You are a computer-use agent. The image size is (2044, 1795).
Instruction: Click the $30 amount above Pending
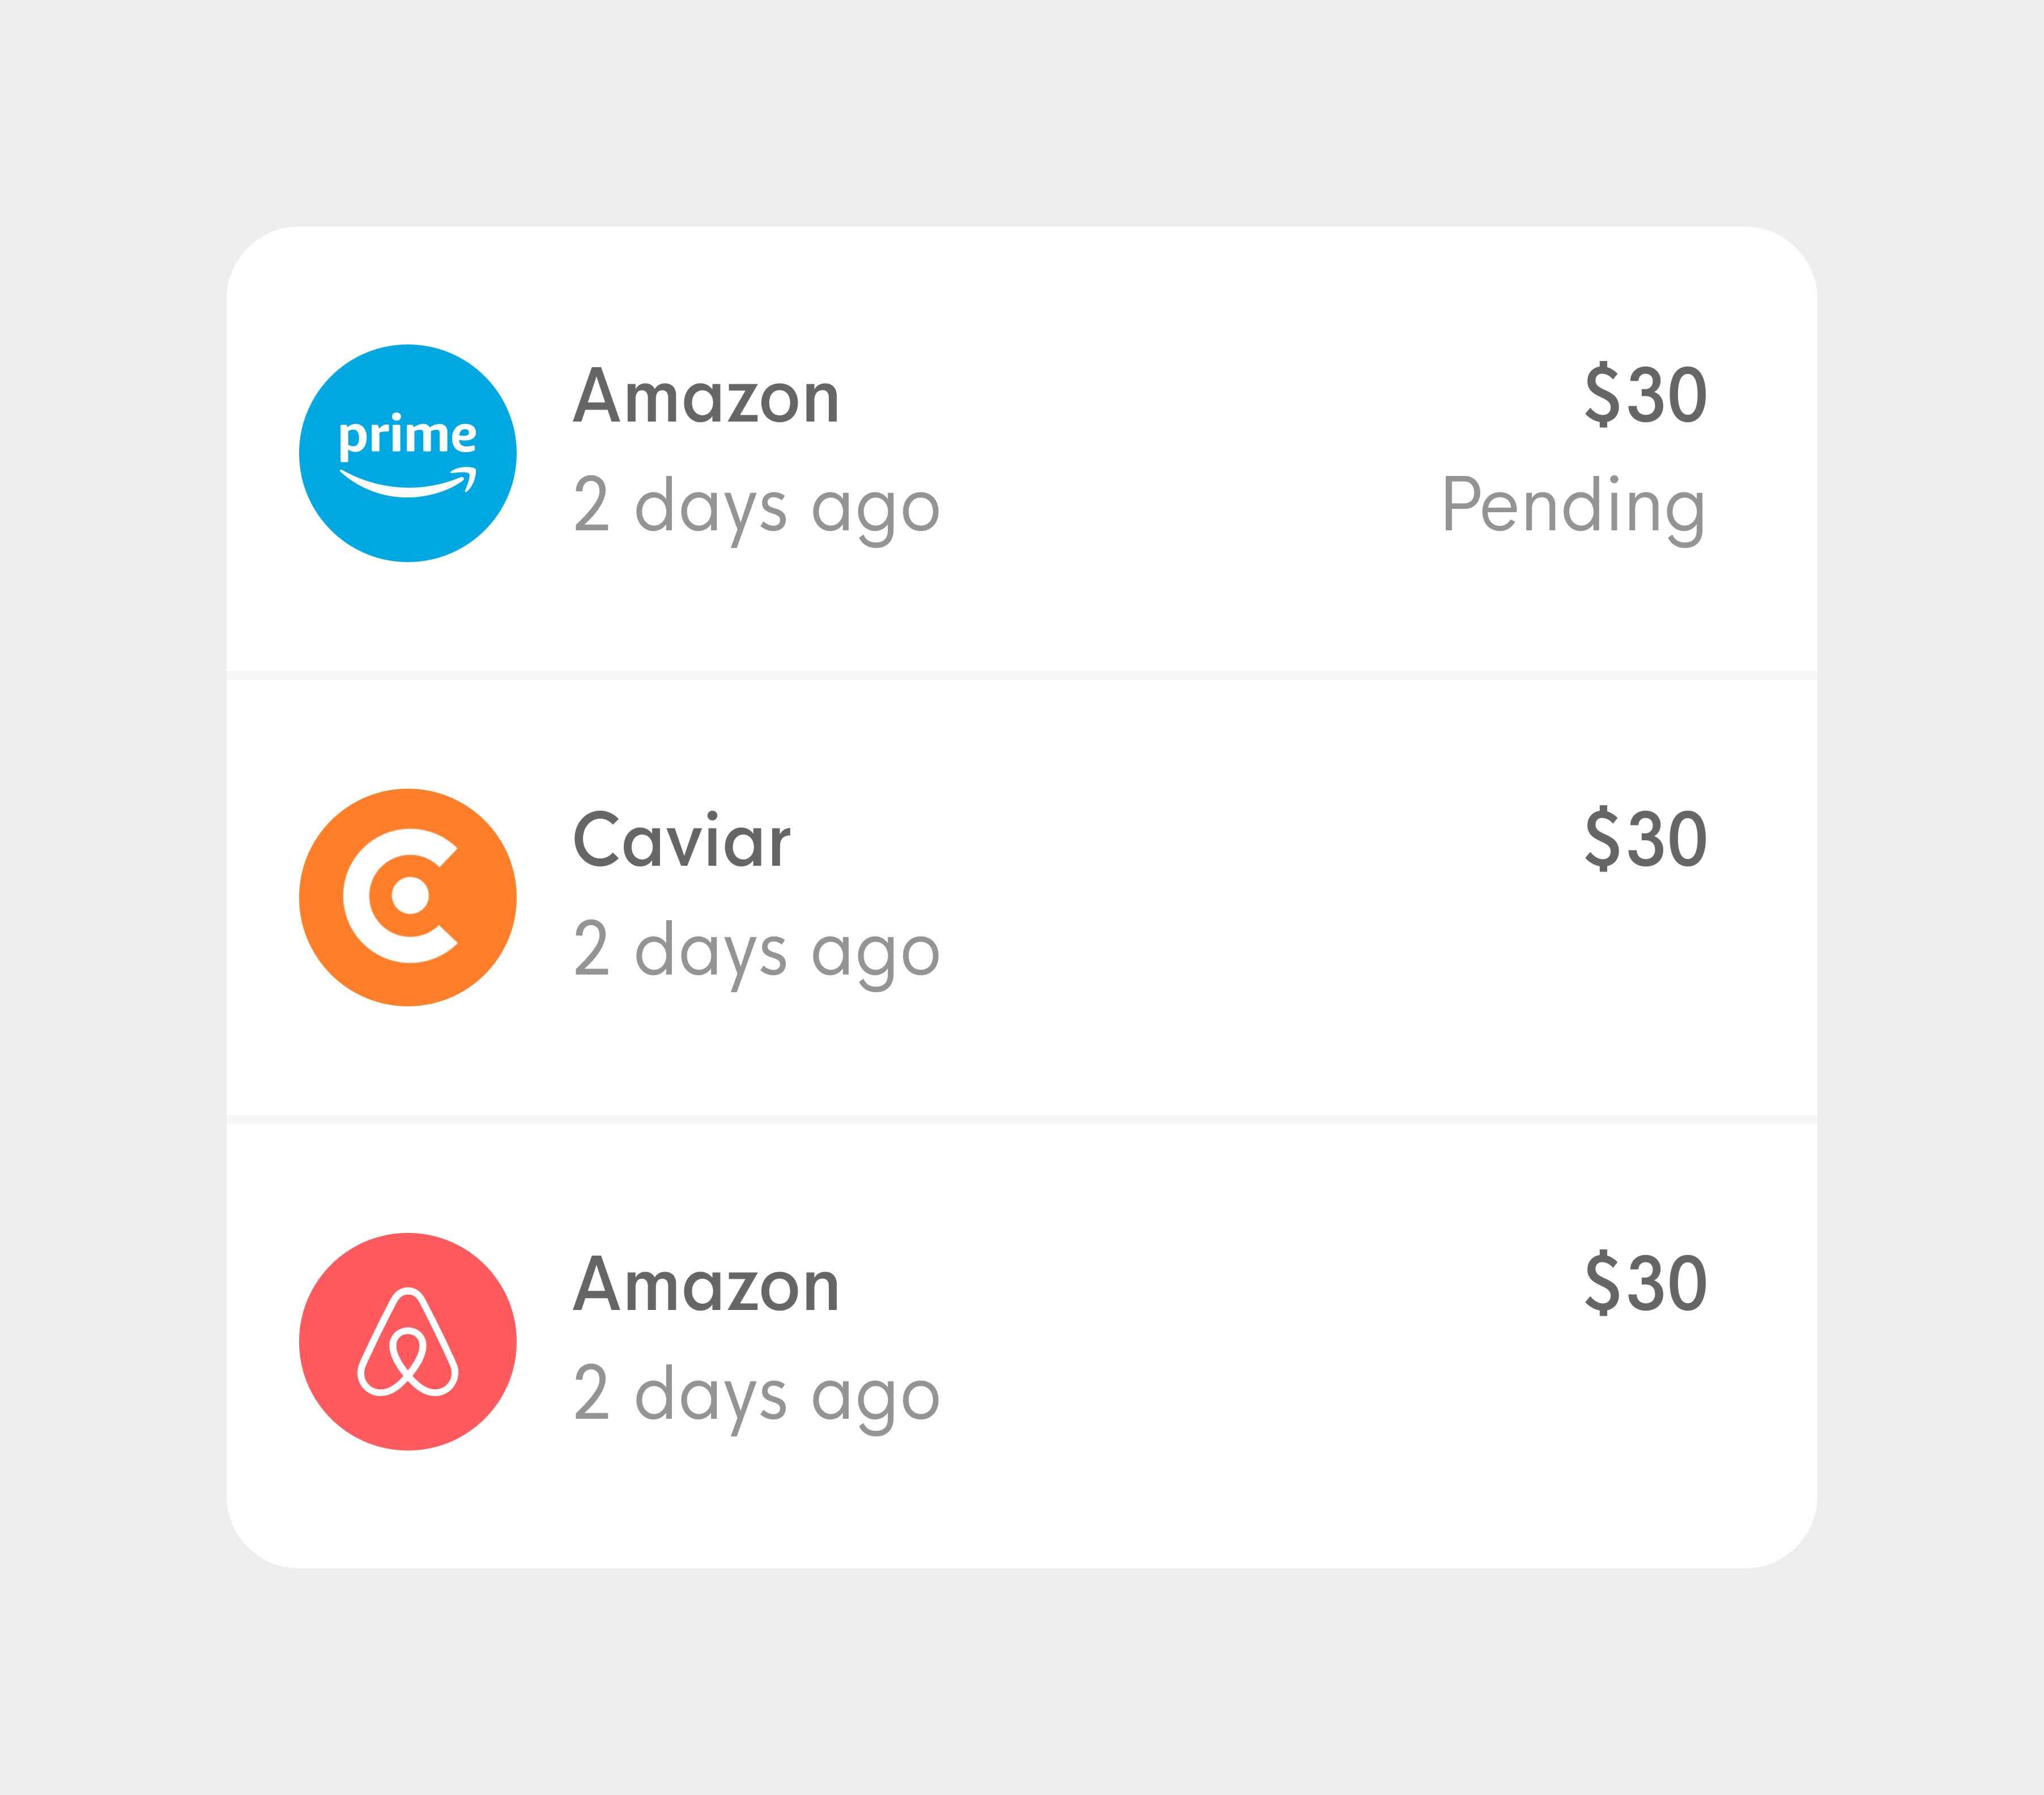click(x=1645, y=395)
